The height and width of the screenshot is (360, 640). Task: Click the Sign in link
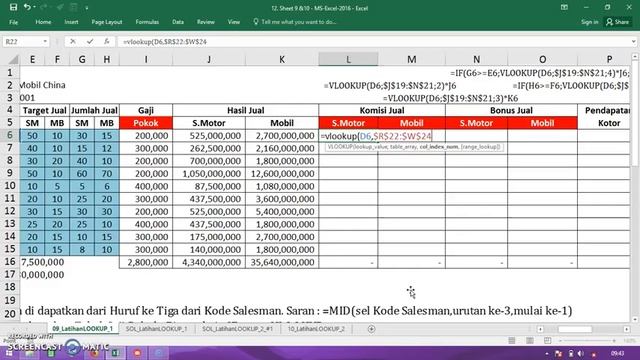coord(589,22)
